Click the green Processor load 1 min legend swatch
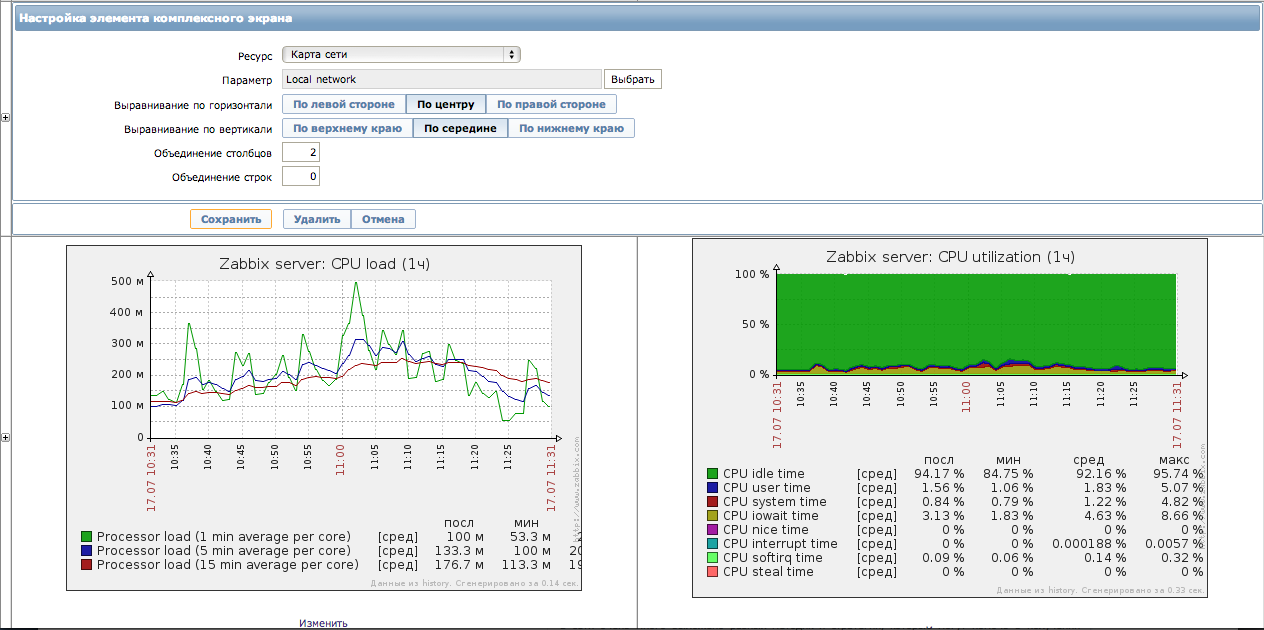Image resolution: width=1264 pixels, height=630 pixels. [86, 537]
